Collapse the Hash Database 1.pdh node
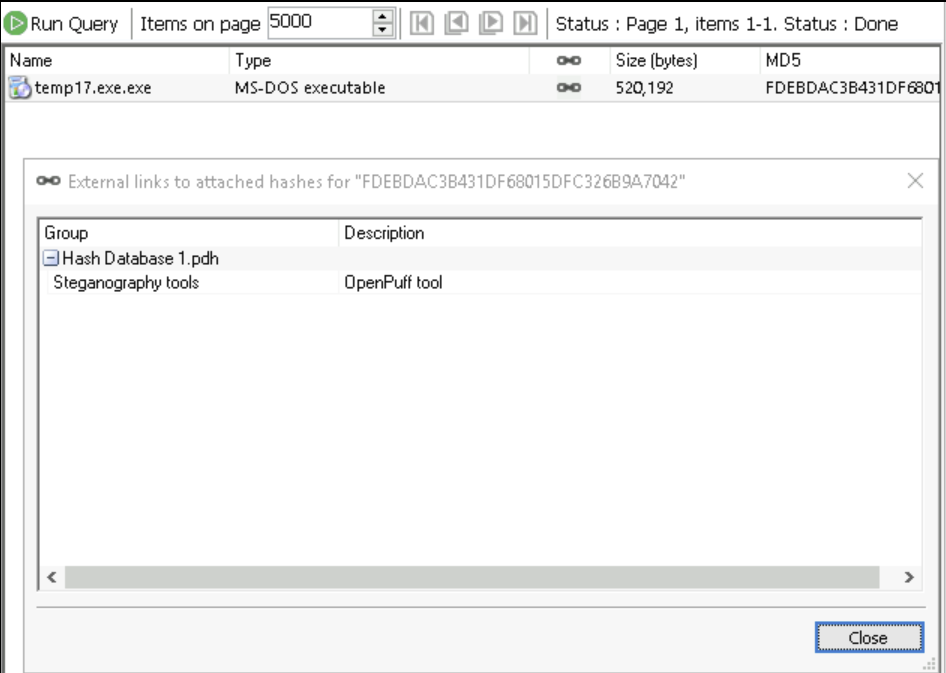946x673 pixels. click(51, 259)
